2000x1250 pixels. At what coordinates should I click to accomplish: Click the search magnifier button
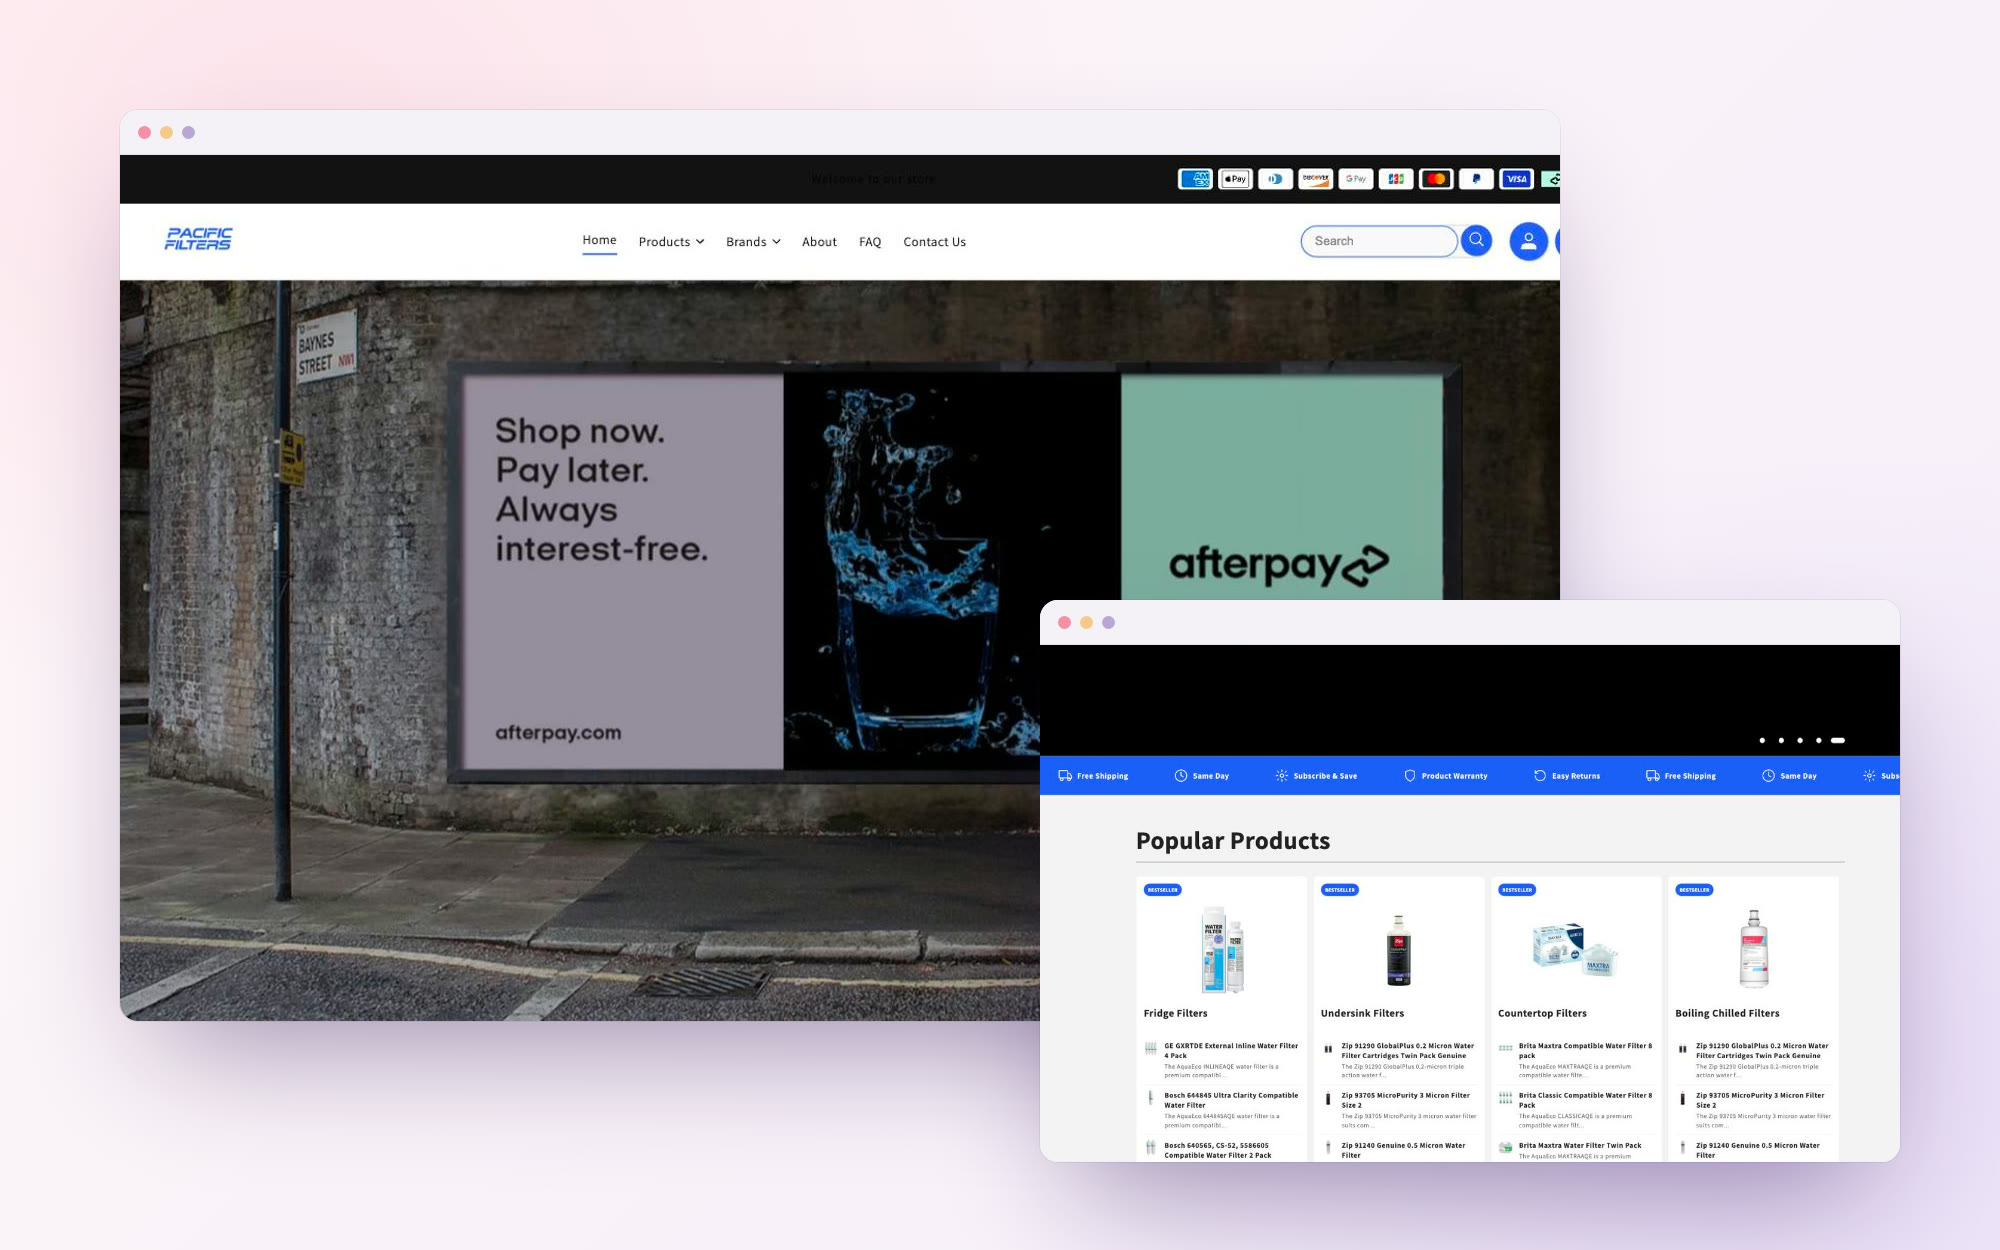[x=1476, y=241]
